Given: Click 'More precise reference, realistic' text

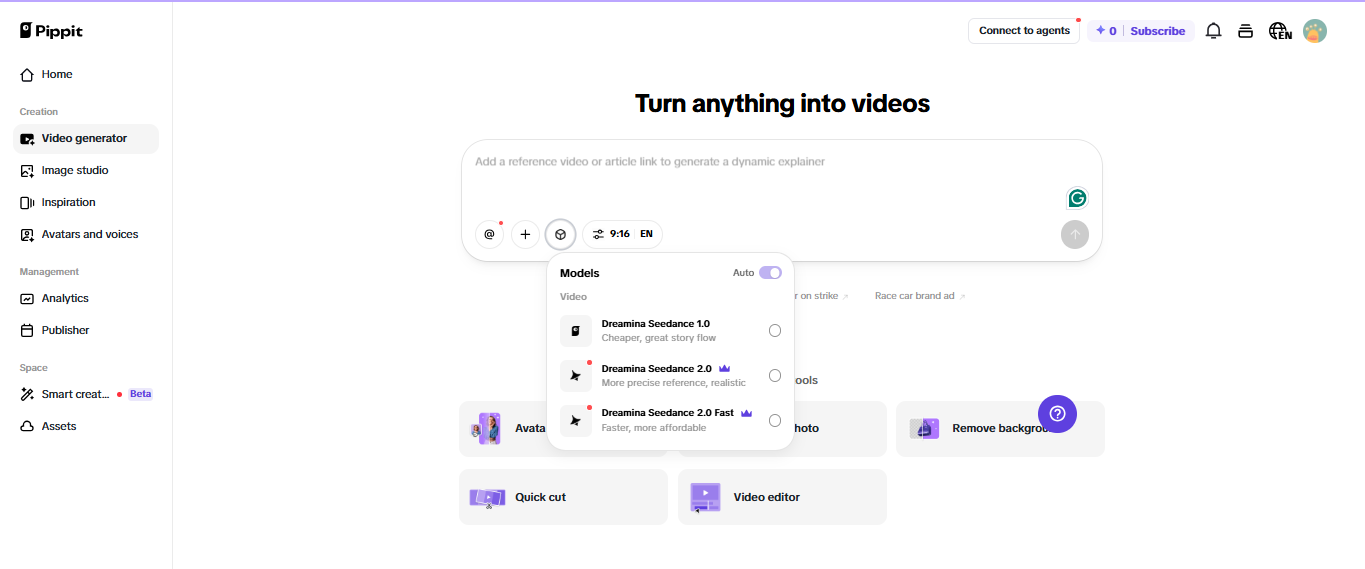Looking at the screenshot, I should (674, 383).
